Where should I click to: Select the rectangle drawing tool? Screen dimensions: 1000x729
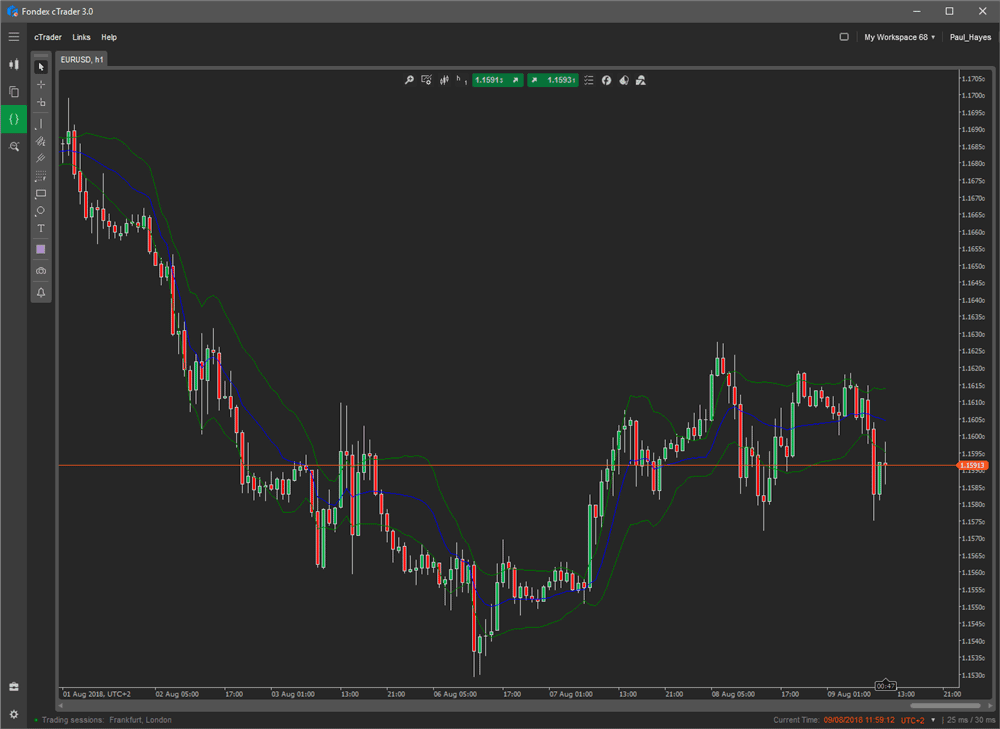click(x=40, y=193)
